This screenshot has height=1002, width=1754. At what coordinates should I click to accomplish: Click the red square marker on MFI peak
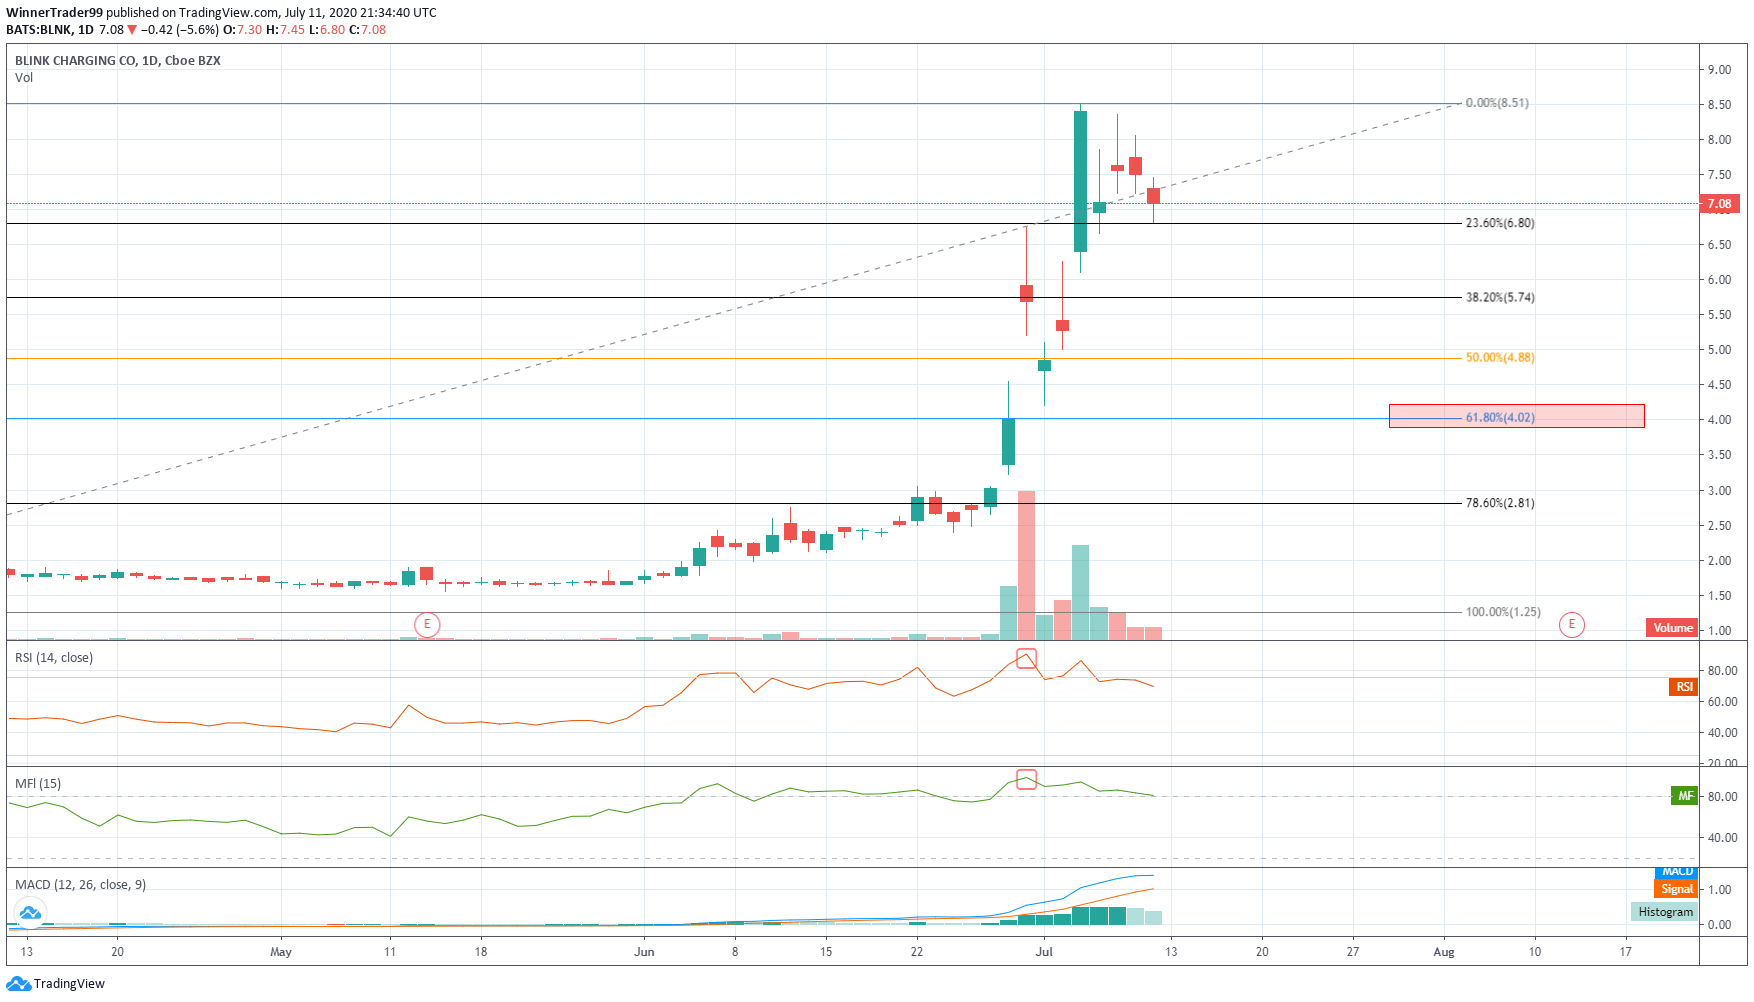coord(1026,779)
